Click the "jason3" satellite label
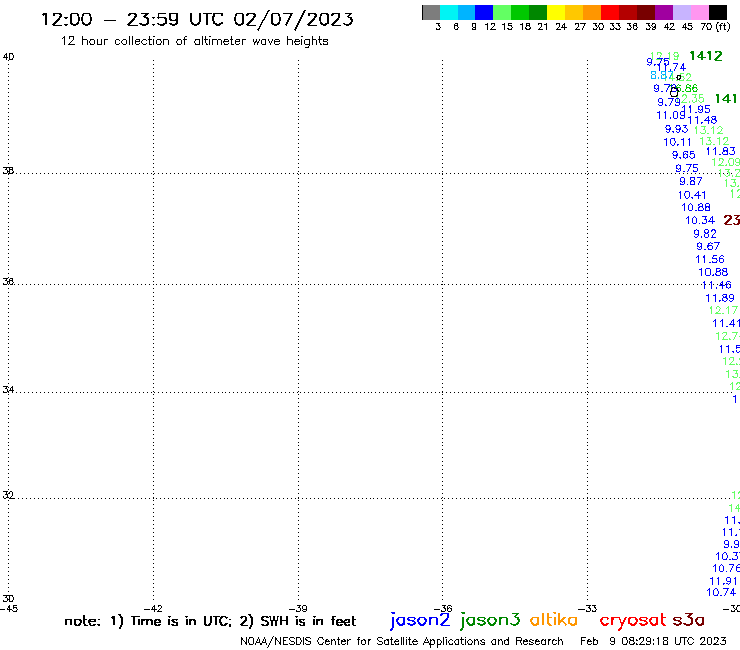Viewport: 740px width, 650px height. [490, 620]
